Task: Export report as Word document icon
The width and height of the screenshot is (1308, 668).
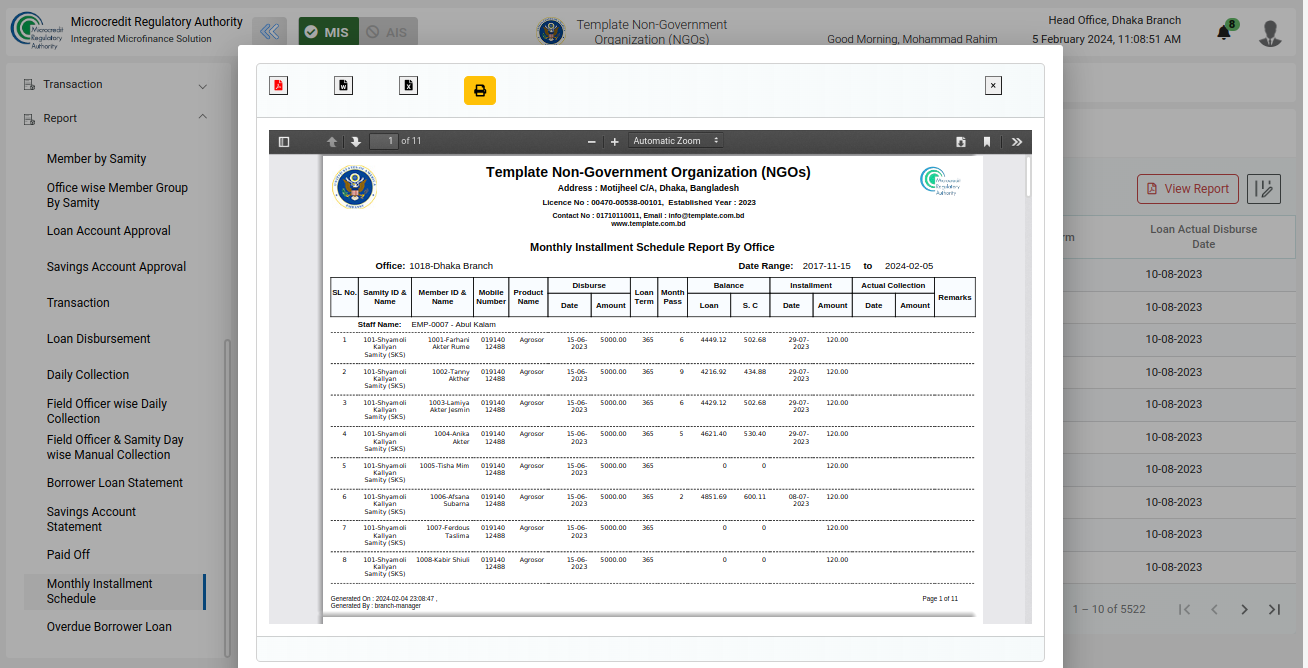Action: 343,85
